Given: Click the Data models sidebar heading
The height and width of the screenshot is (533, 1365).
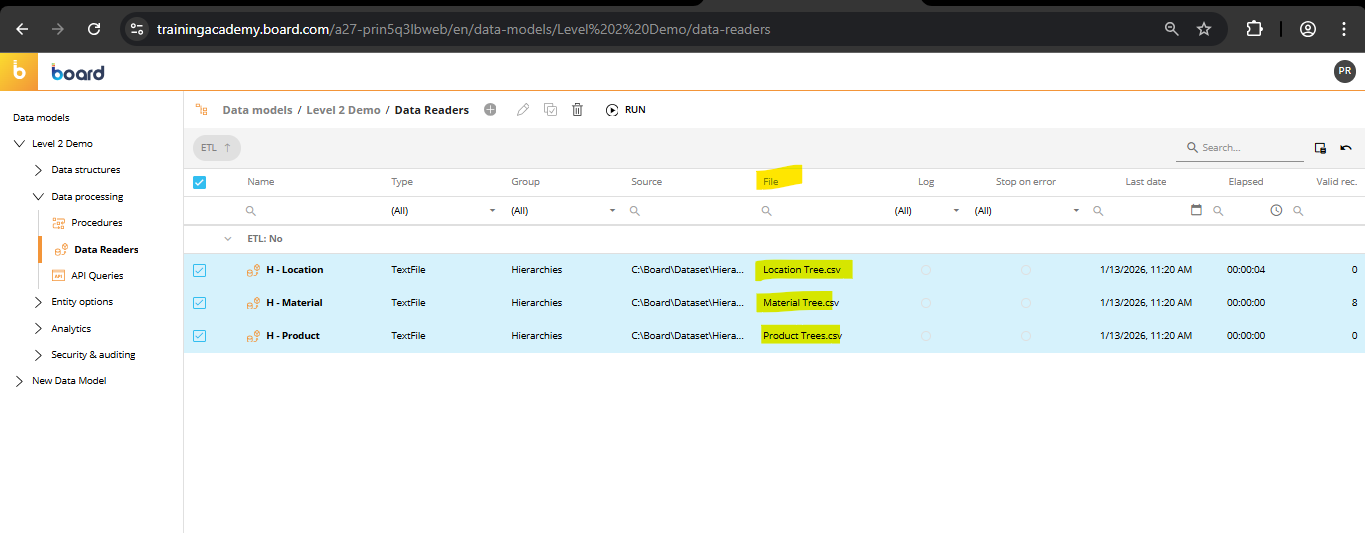Looking at the screenshot, I should coord(41,118).
